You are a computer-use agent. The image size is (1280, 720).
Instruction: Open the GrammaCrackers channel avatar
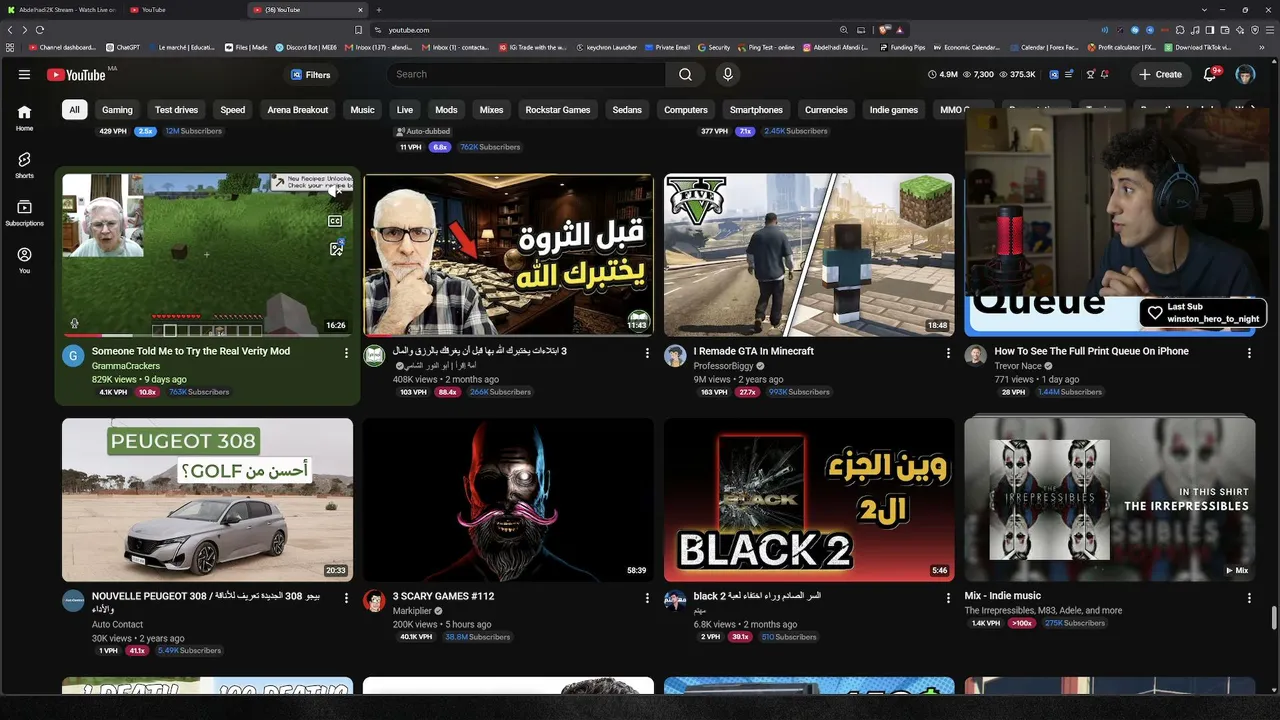click(73, 356)
